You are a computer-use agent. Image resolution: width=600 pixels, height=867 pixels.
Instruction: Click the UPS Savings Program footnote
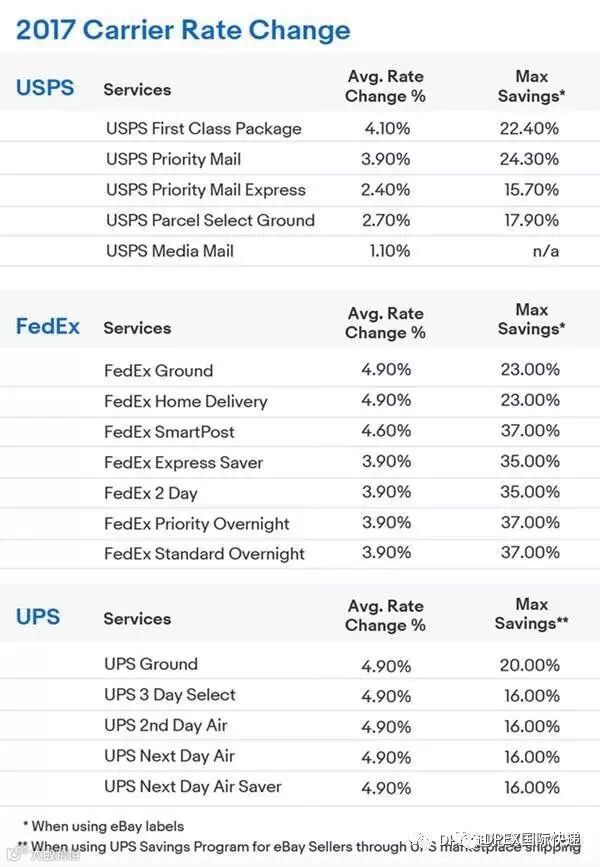[x=299, y=847]
